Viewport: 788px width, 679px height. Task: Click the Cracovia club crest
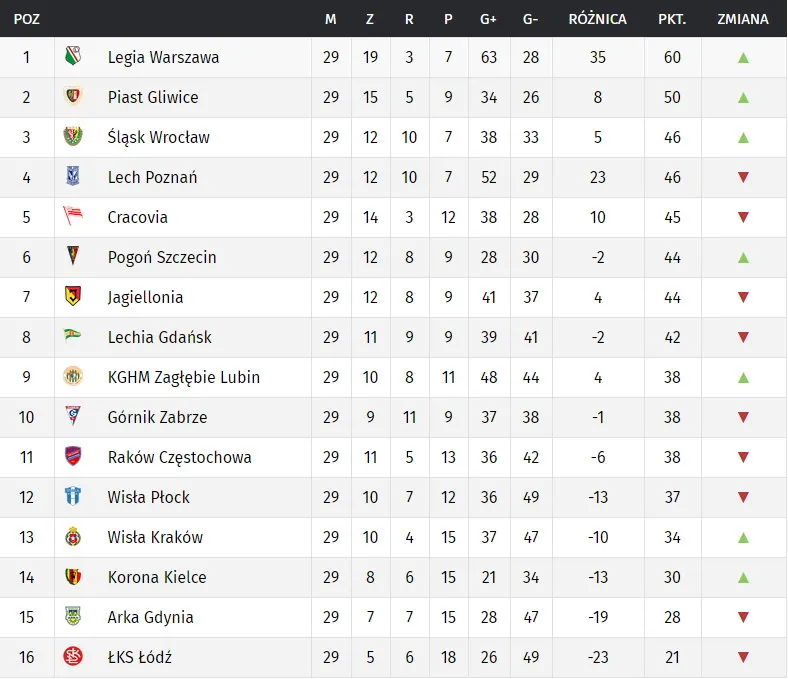tap(72, 217)
